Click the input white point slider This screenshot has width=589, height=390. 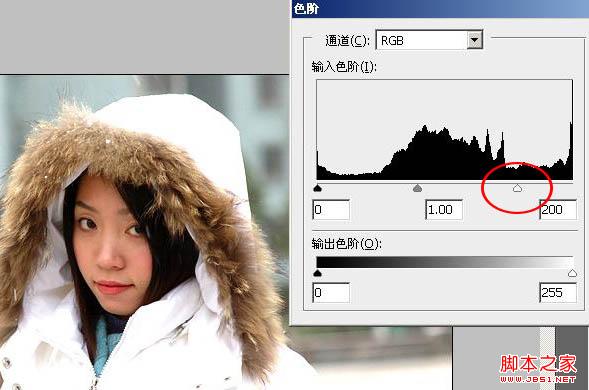517,188
